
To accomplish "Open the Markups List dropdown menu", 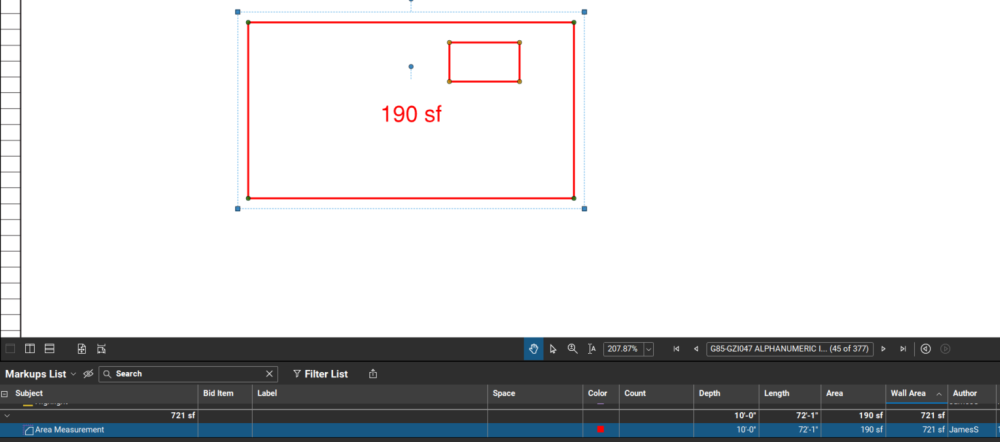I will click(41, 374).
